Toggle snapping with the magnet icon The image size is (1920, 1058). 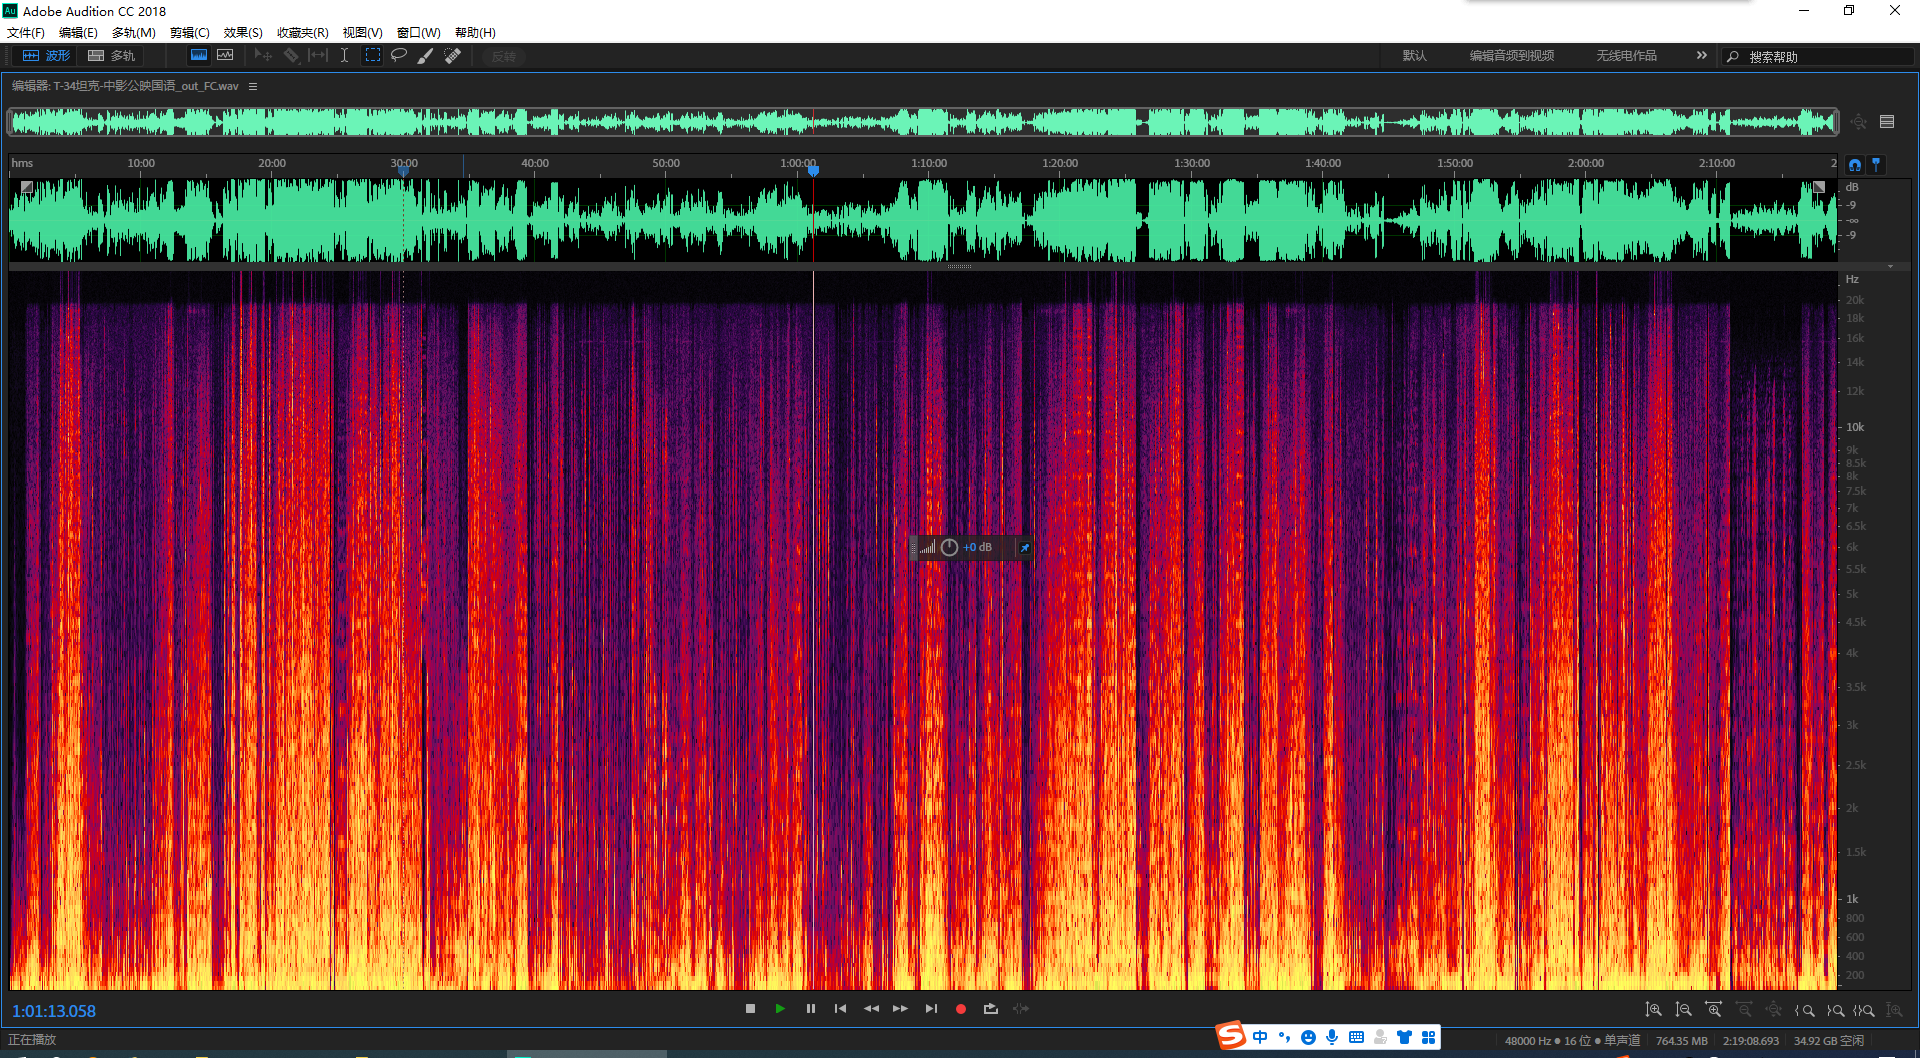pos(1855,165)
